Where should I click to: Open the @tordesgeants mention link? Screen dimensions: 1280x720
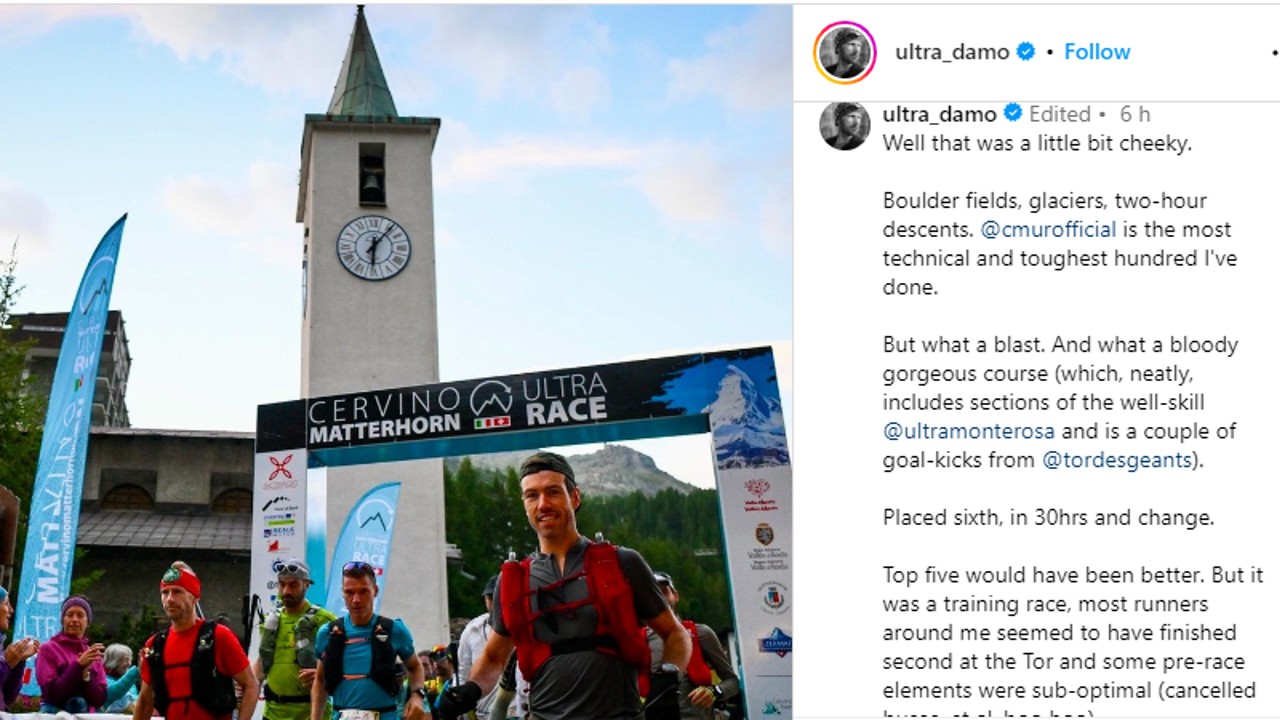1117,460
